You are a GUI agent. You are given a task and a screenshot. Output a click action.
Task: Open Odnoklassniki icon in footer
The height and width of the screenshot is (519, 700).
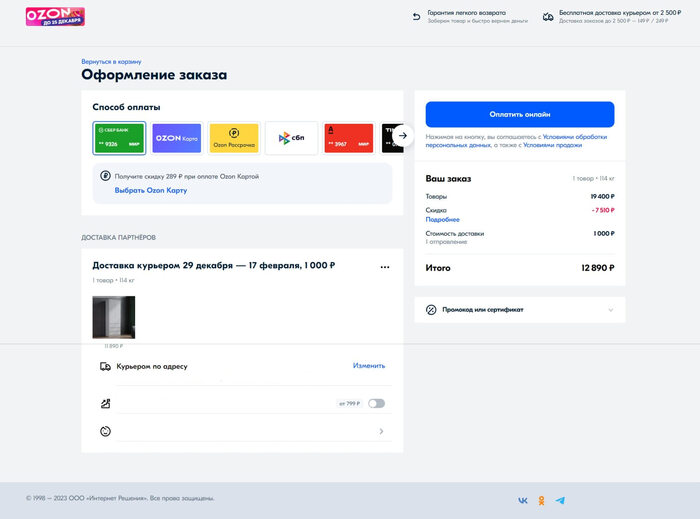542,500
